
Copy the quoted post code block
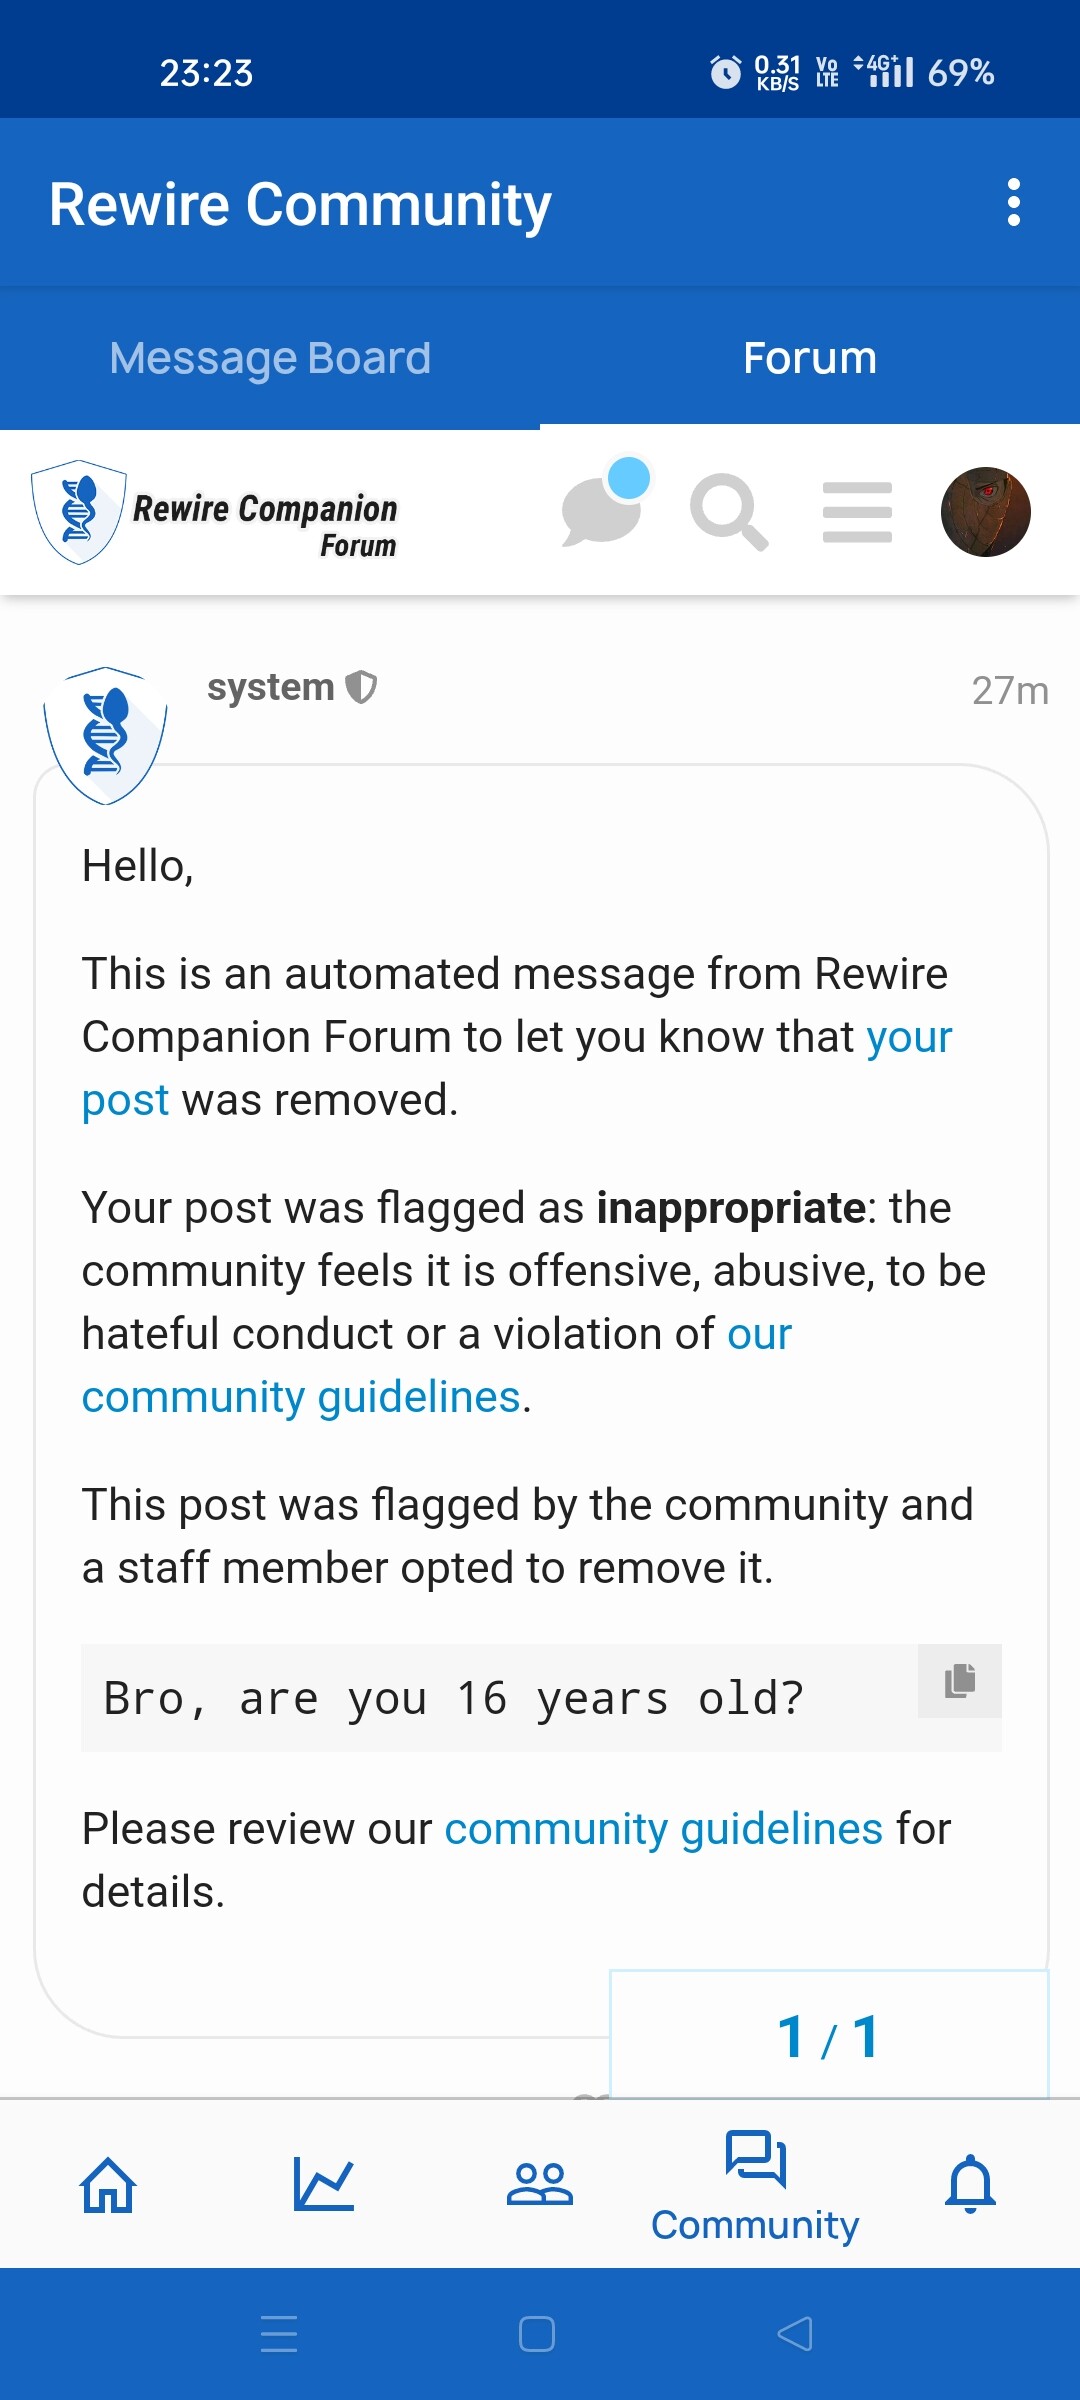[x=960, y=1680]
